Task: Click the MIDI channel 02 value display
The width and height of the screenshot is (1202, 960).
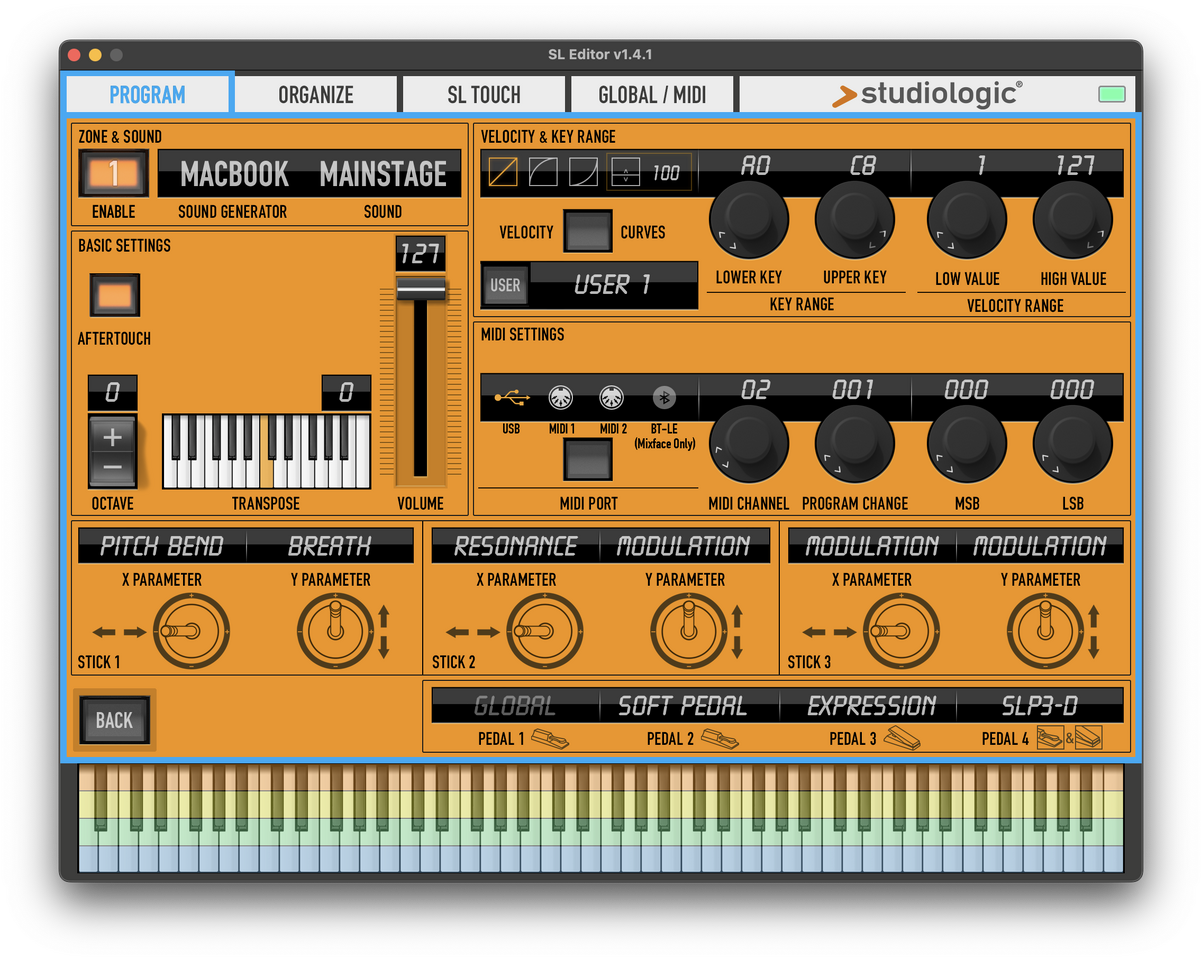Action: (x=755, y=390)
